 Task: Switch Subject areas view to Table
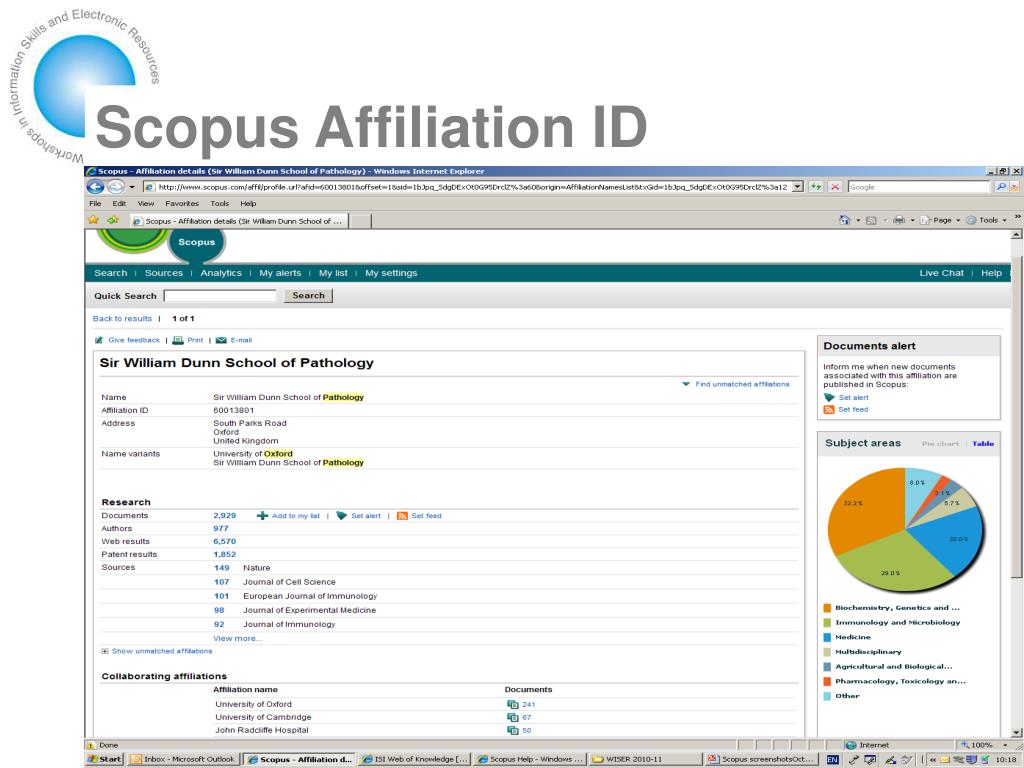983,443
